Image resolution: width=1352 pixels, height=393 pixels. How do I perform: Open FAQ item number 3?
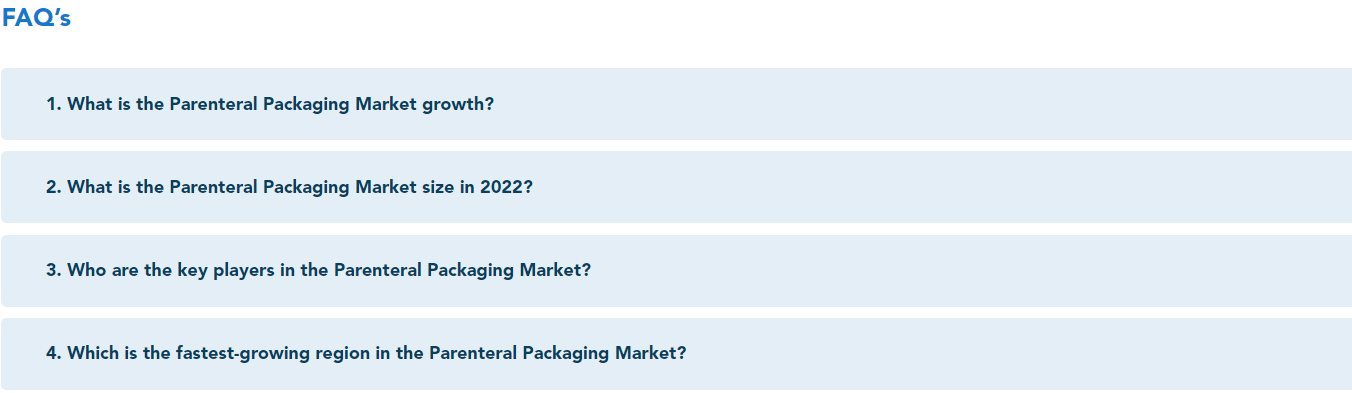point(676,270)
